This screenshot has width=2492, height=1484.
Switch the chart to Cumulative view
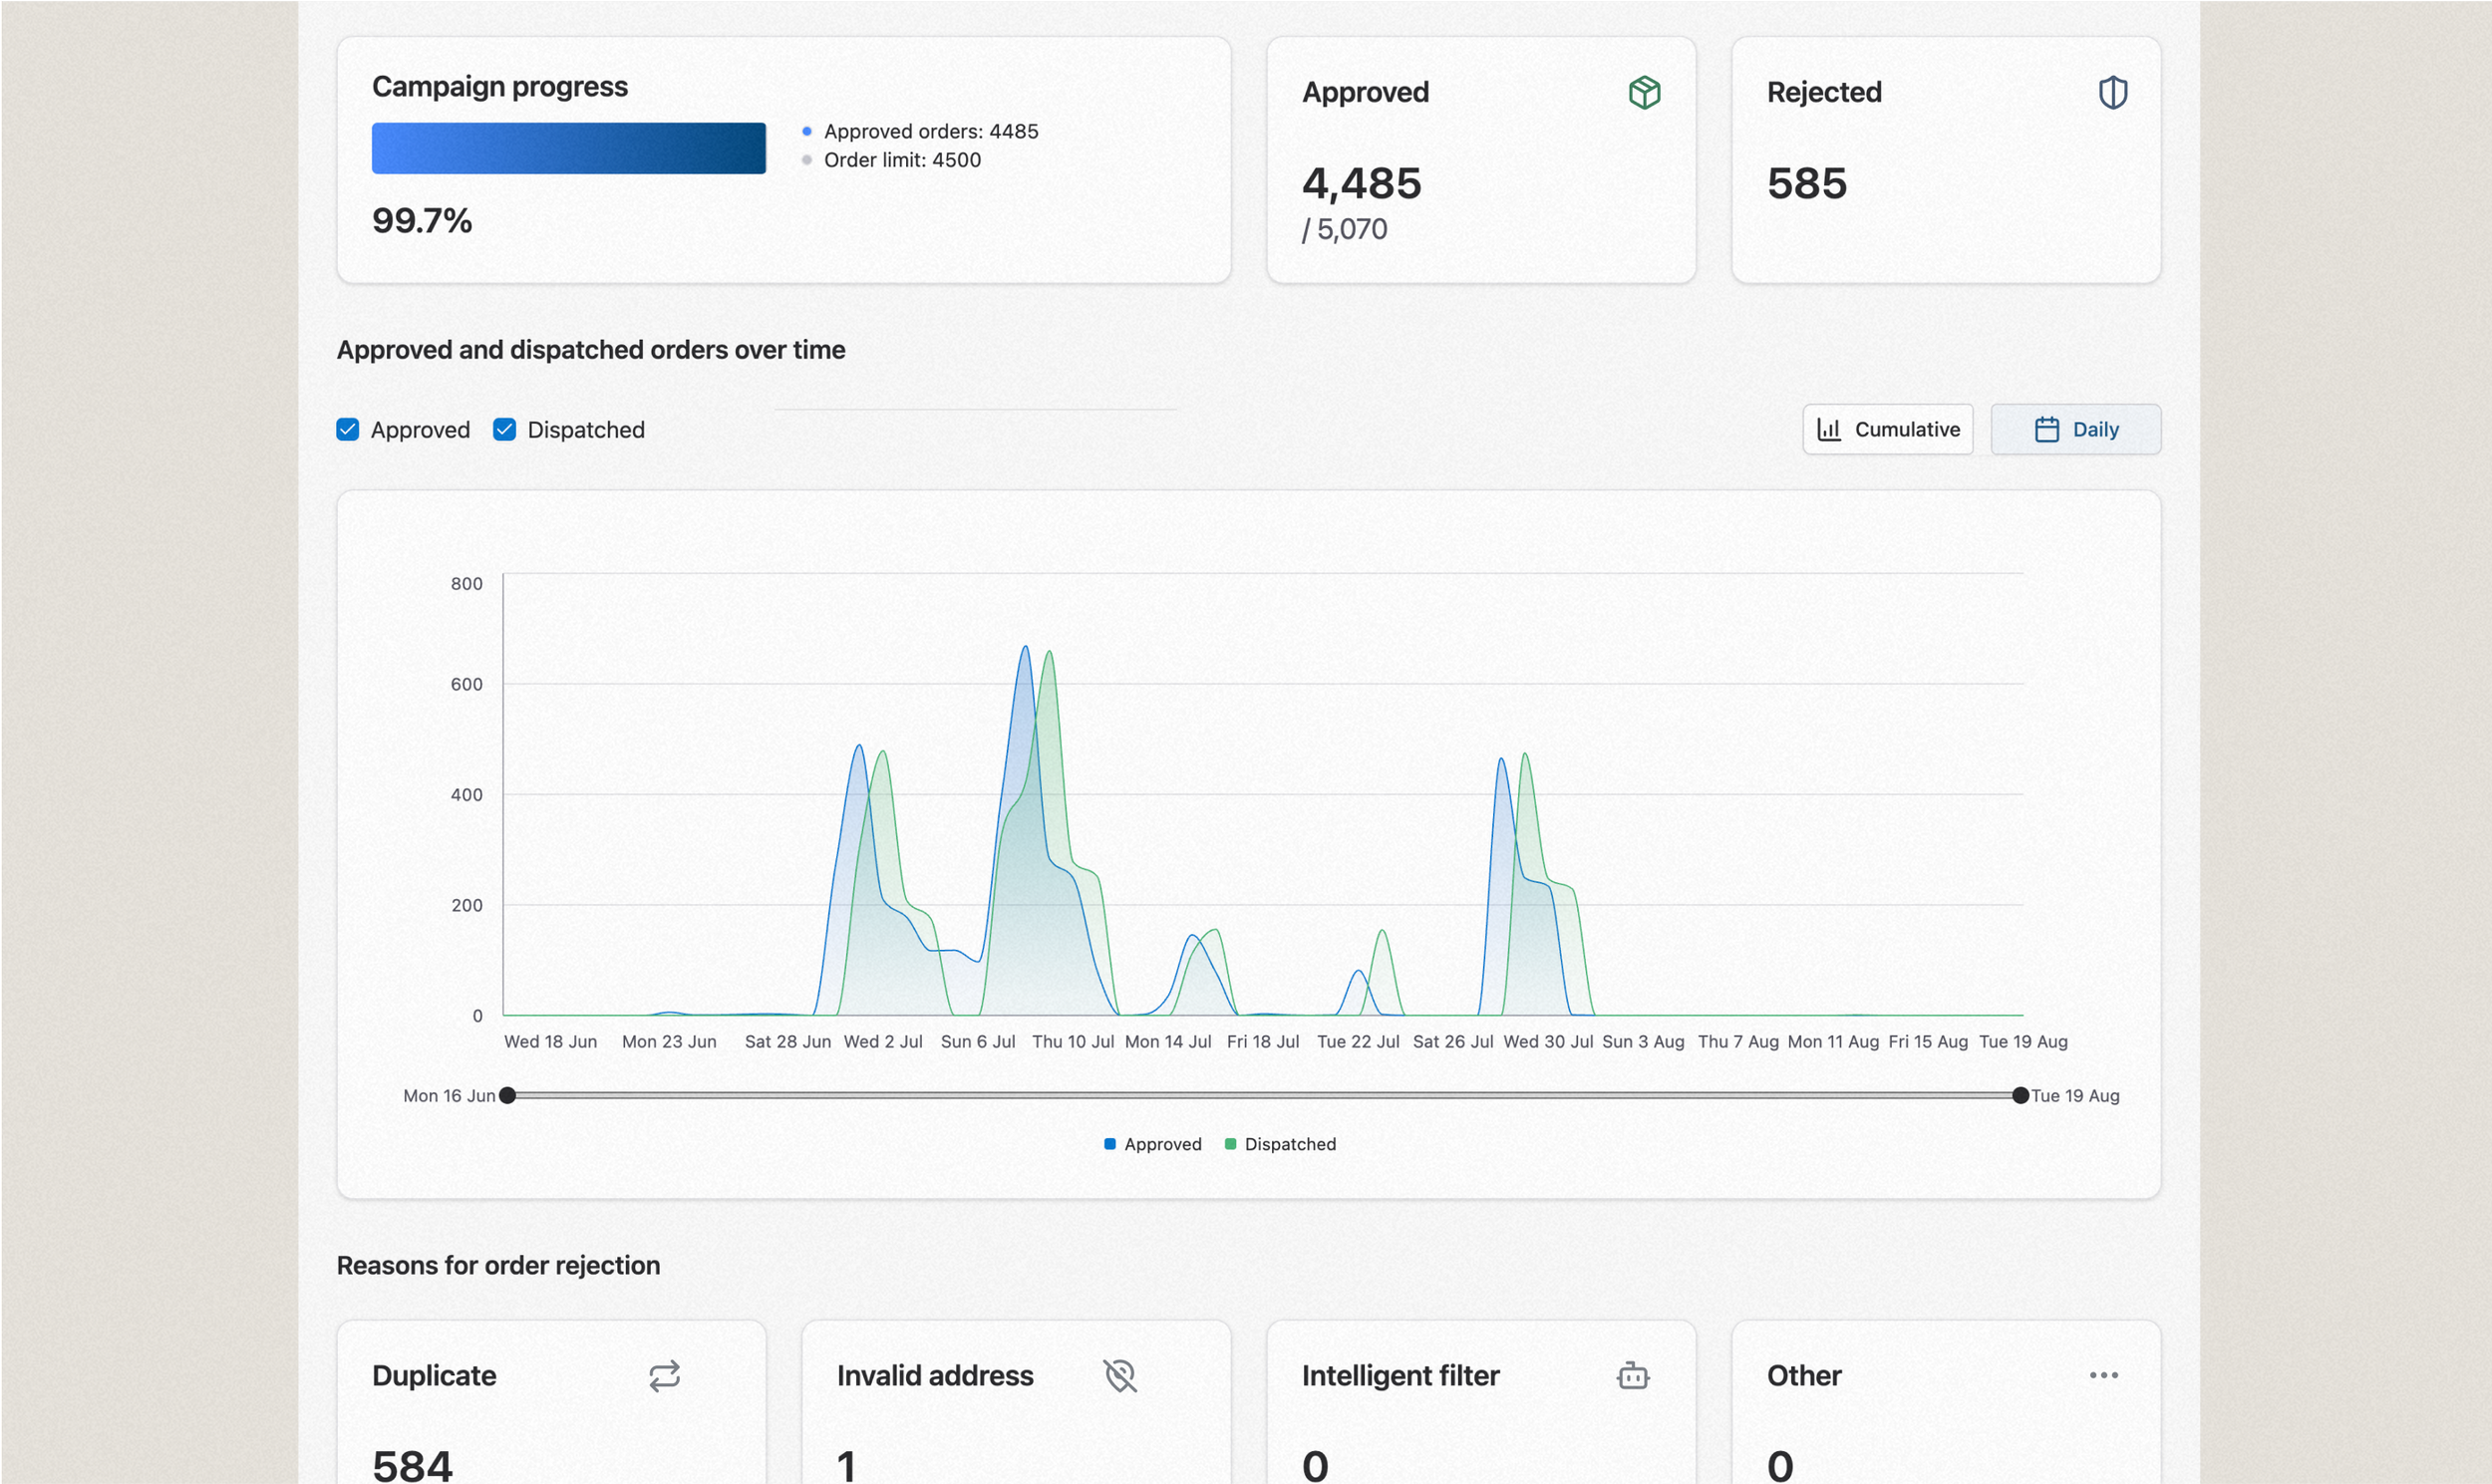(1887, 429)
